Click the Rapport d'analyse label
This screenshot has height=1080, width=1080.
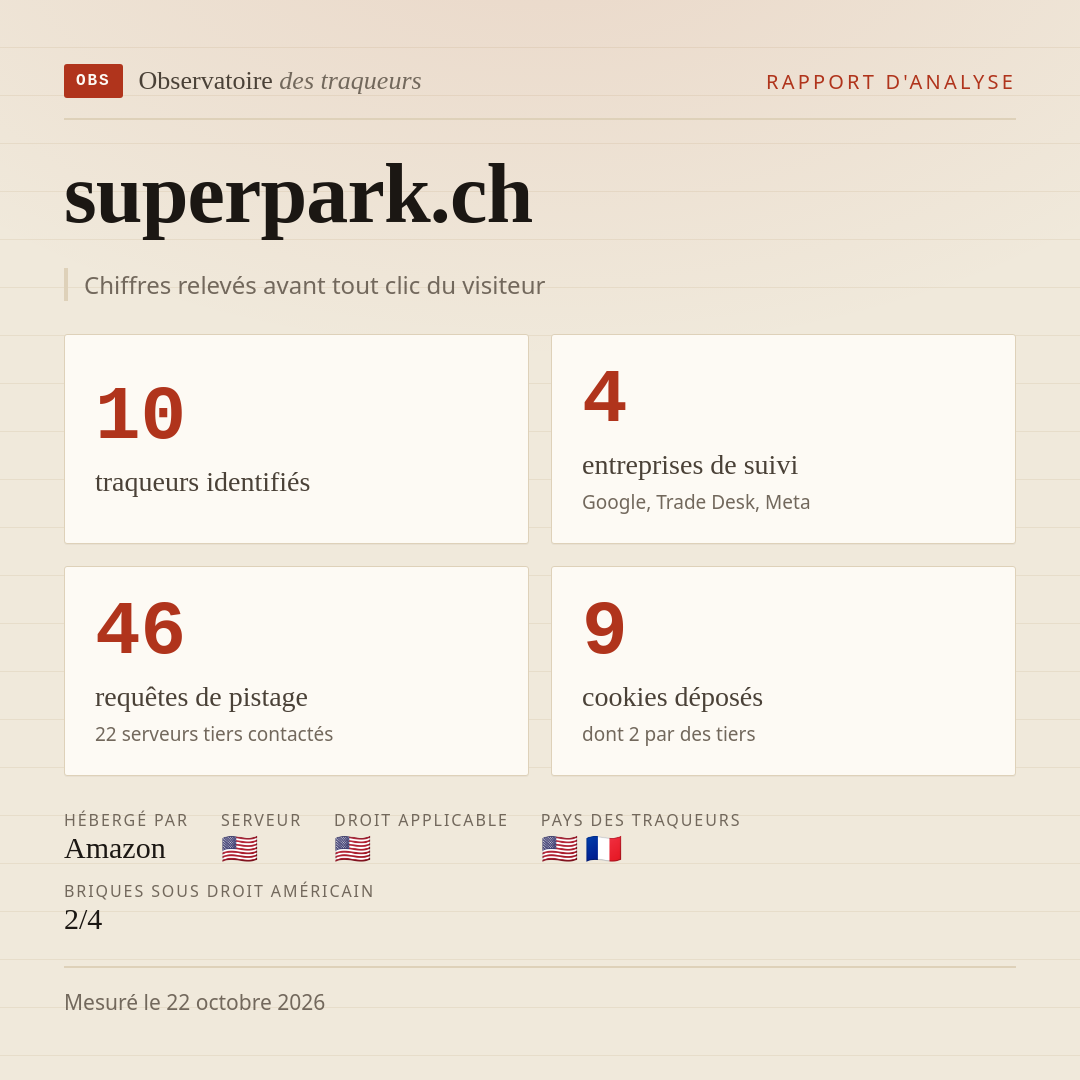pyautogui.click(x=891, y=82)
